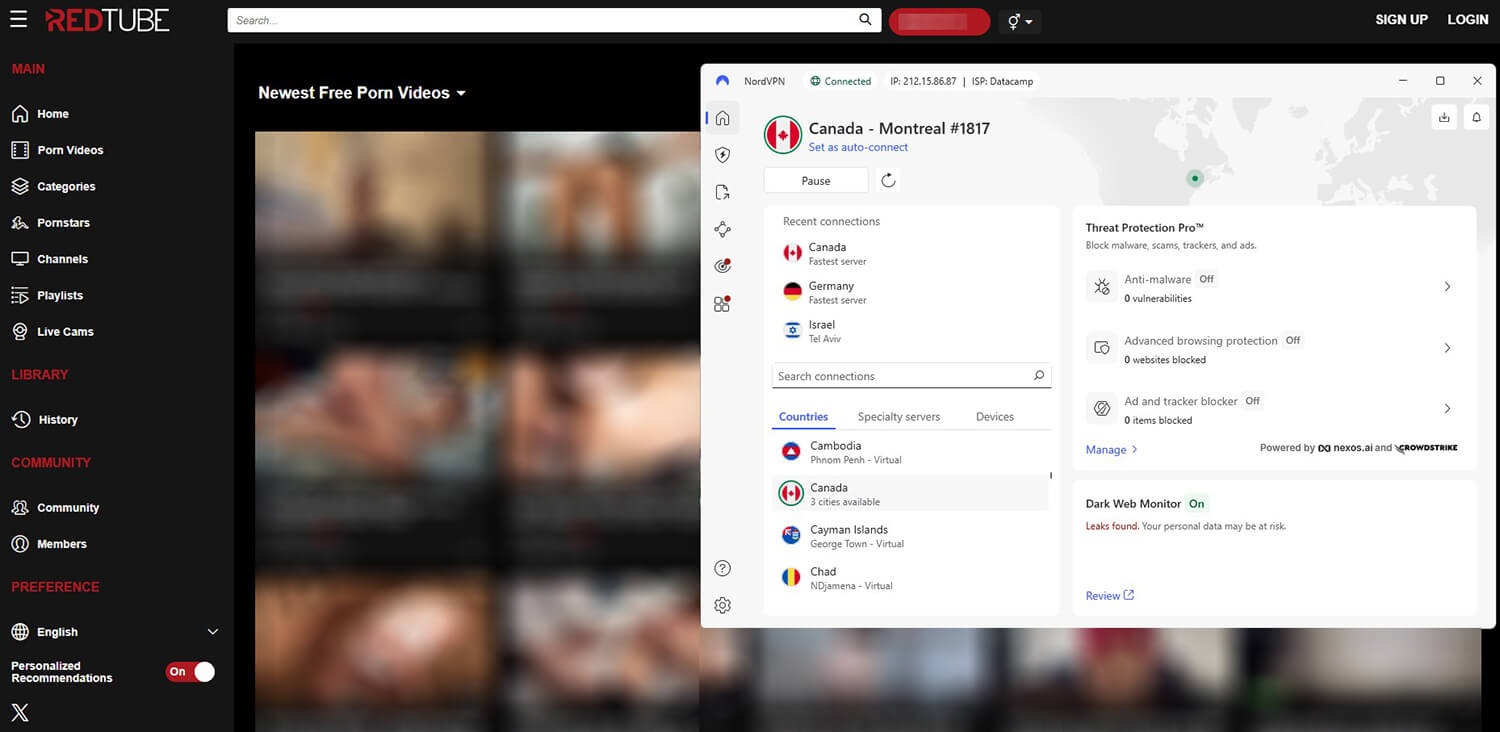
Task: Click the notifications bell icon in NordVPN
Action: [x=1476, y=117]
